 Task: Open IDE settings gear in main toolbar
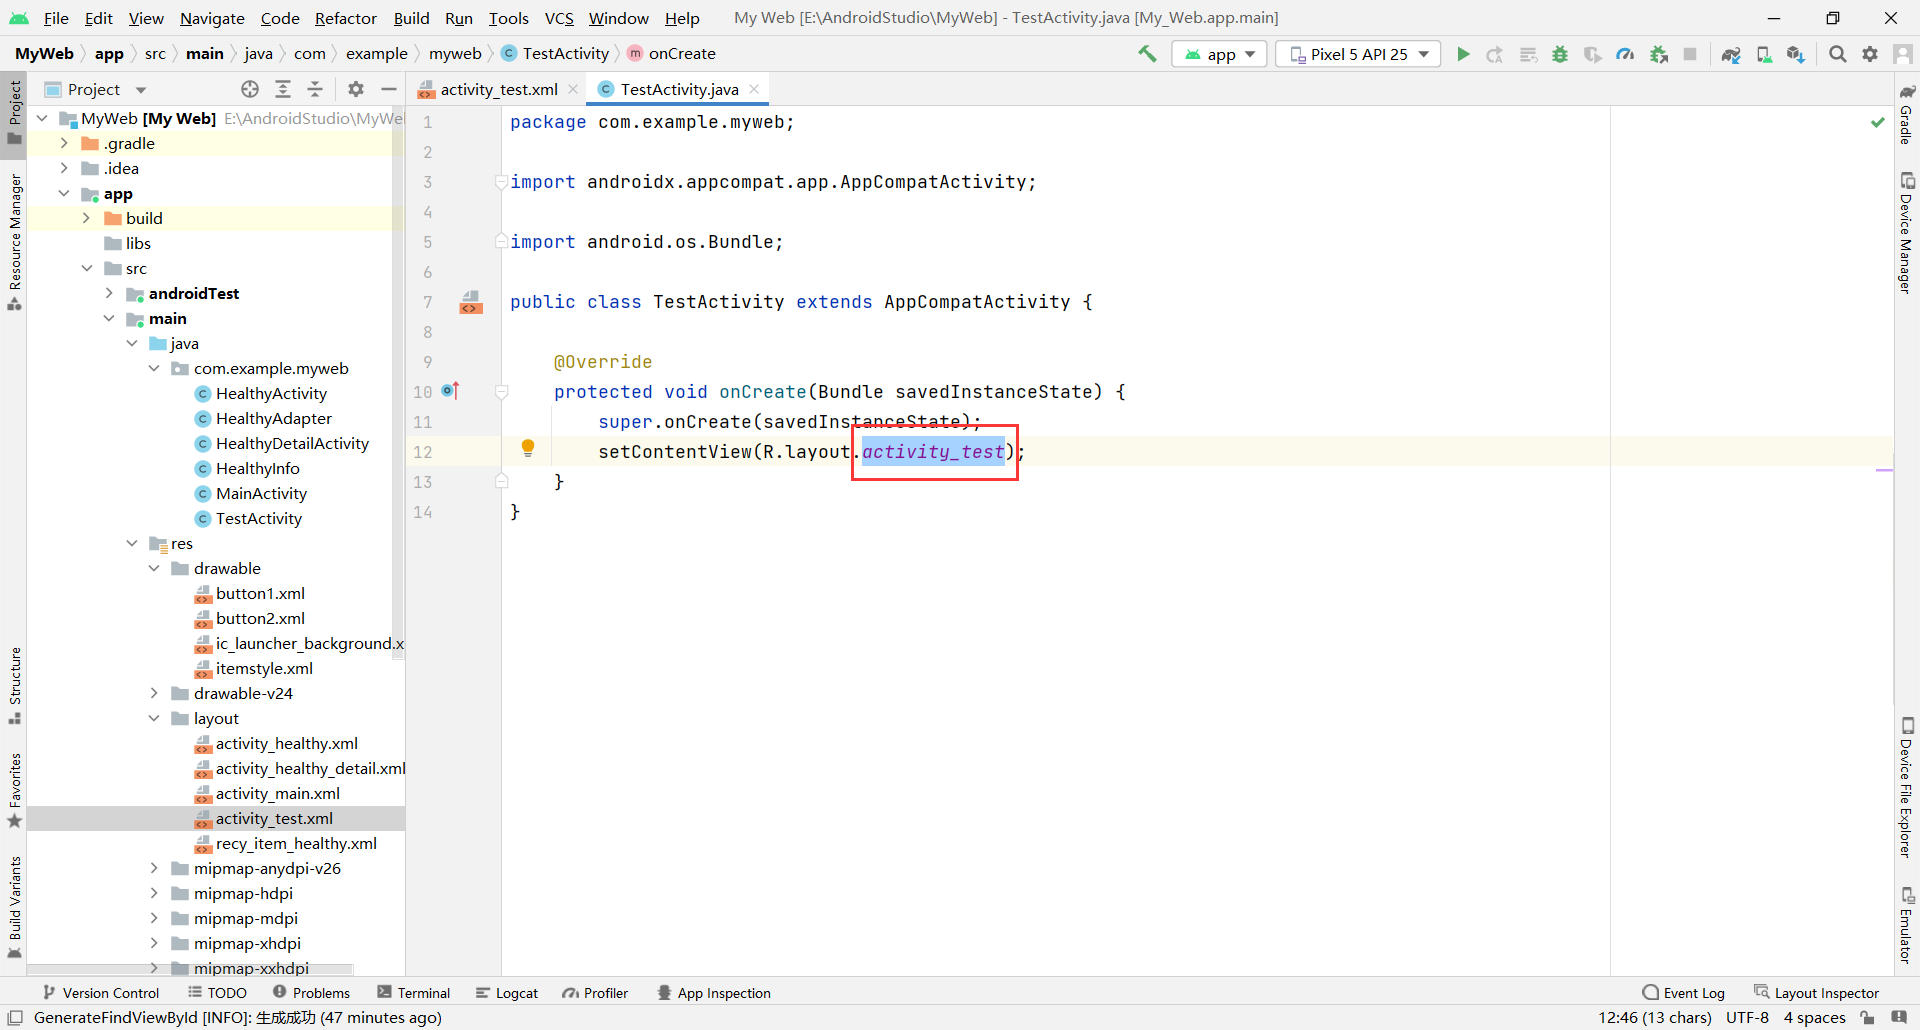pyautogui.click(x=1870, y=54)
